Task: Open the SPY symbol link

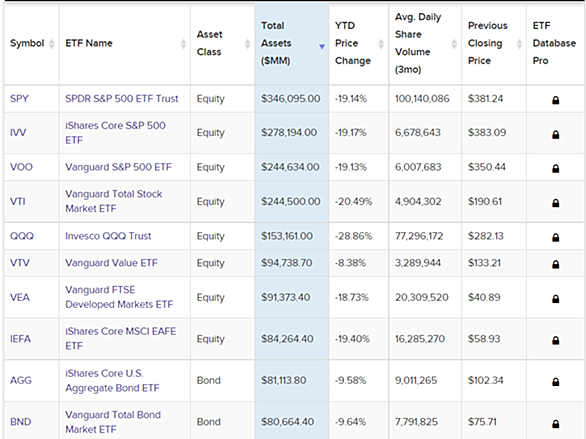Action: point(19,99)
